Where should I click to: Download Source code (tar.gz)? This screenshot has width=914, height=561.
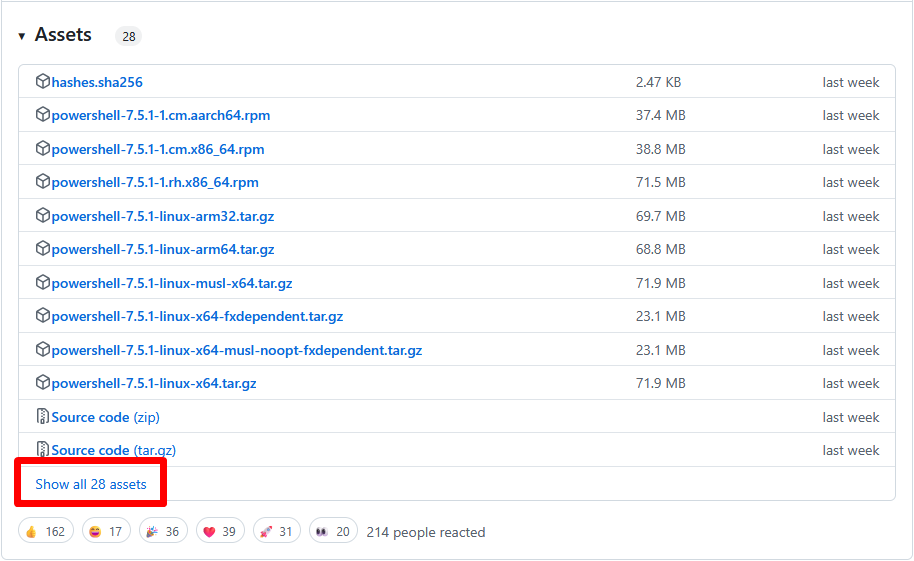coord(114,451)
